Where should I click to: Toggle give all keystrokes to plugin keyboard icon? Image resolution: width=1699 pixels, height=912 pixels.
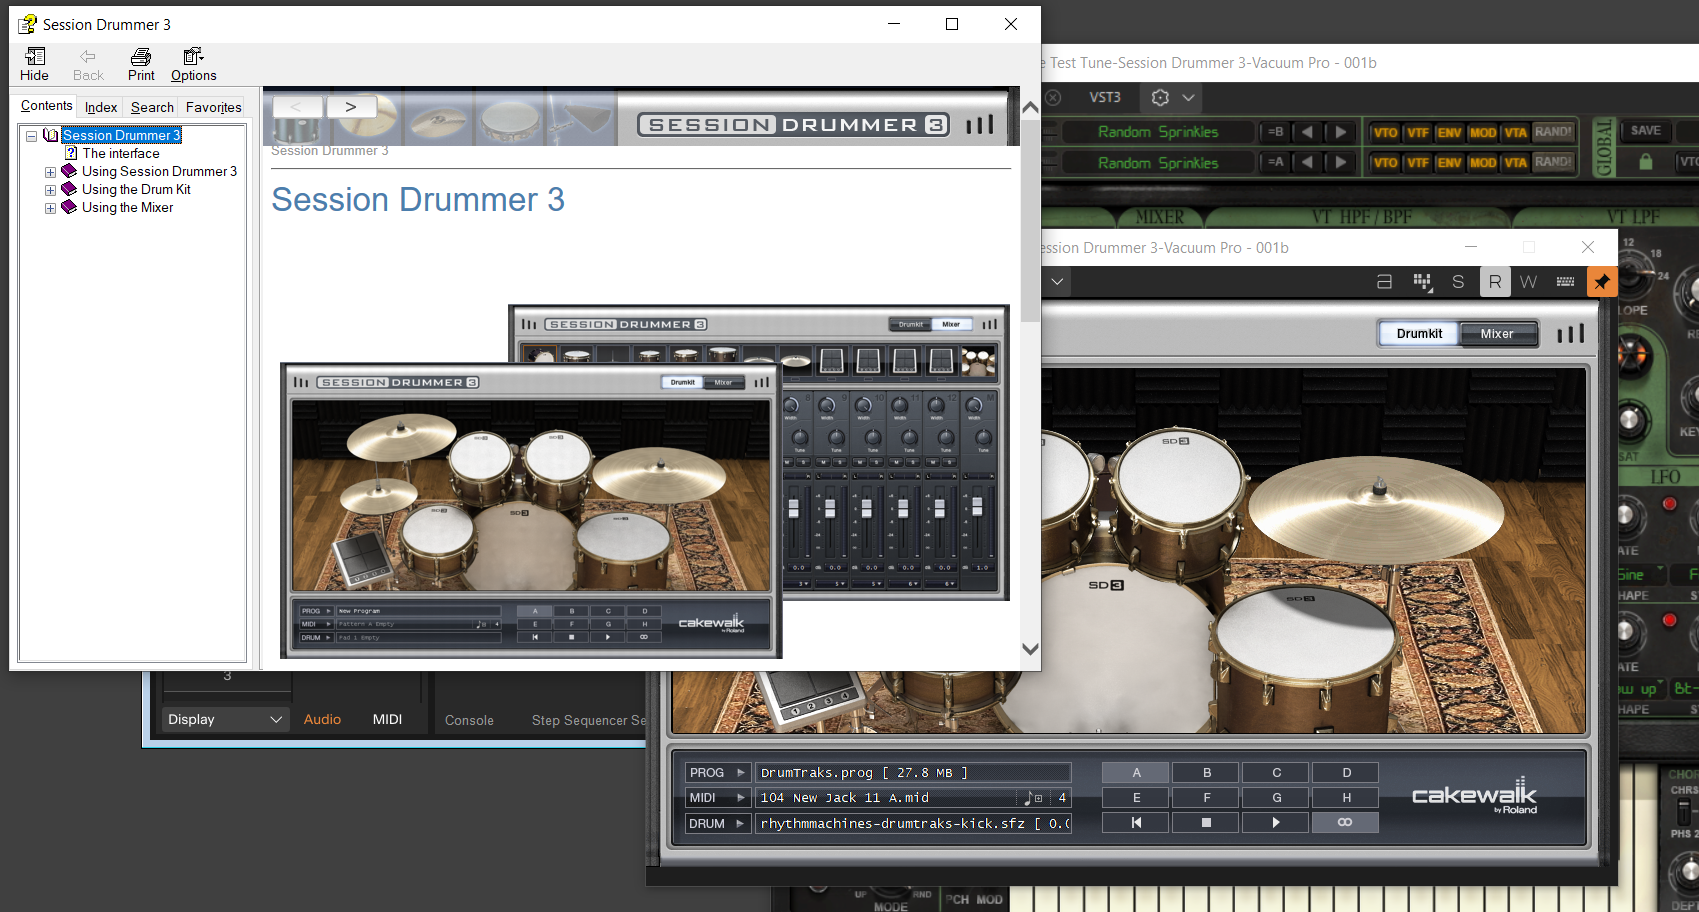[x=1565, y=282]
